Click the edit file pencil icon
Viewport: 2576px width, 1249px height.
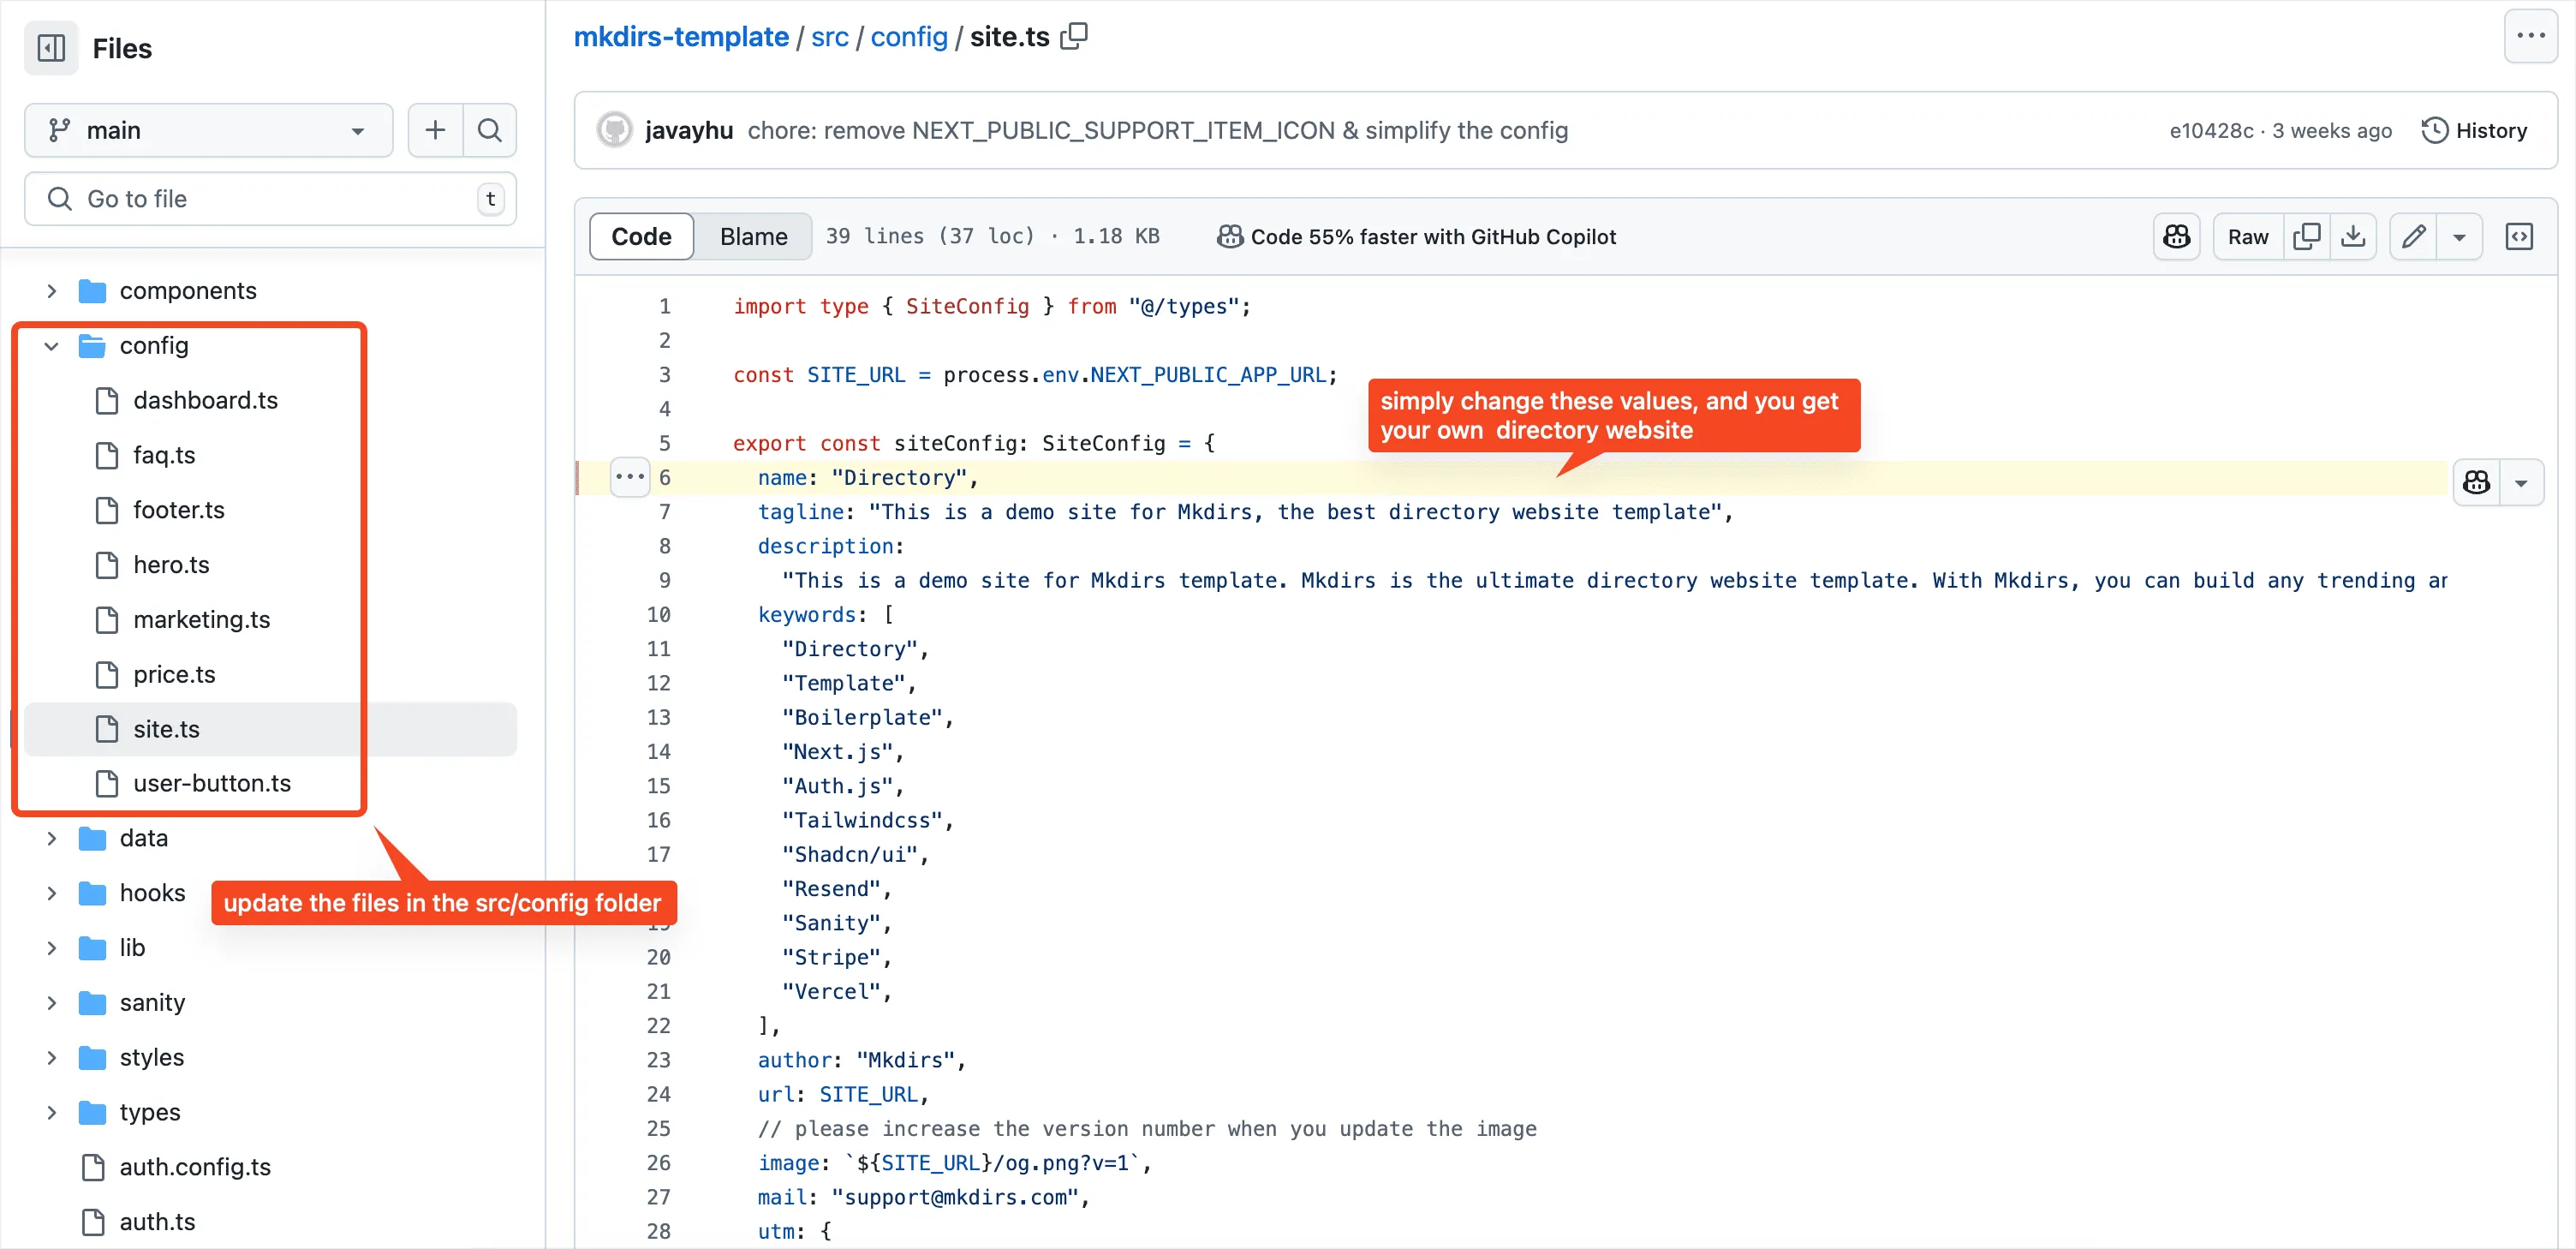2413,235
